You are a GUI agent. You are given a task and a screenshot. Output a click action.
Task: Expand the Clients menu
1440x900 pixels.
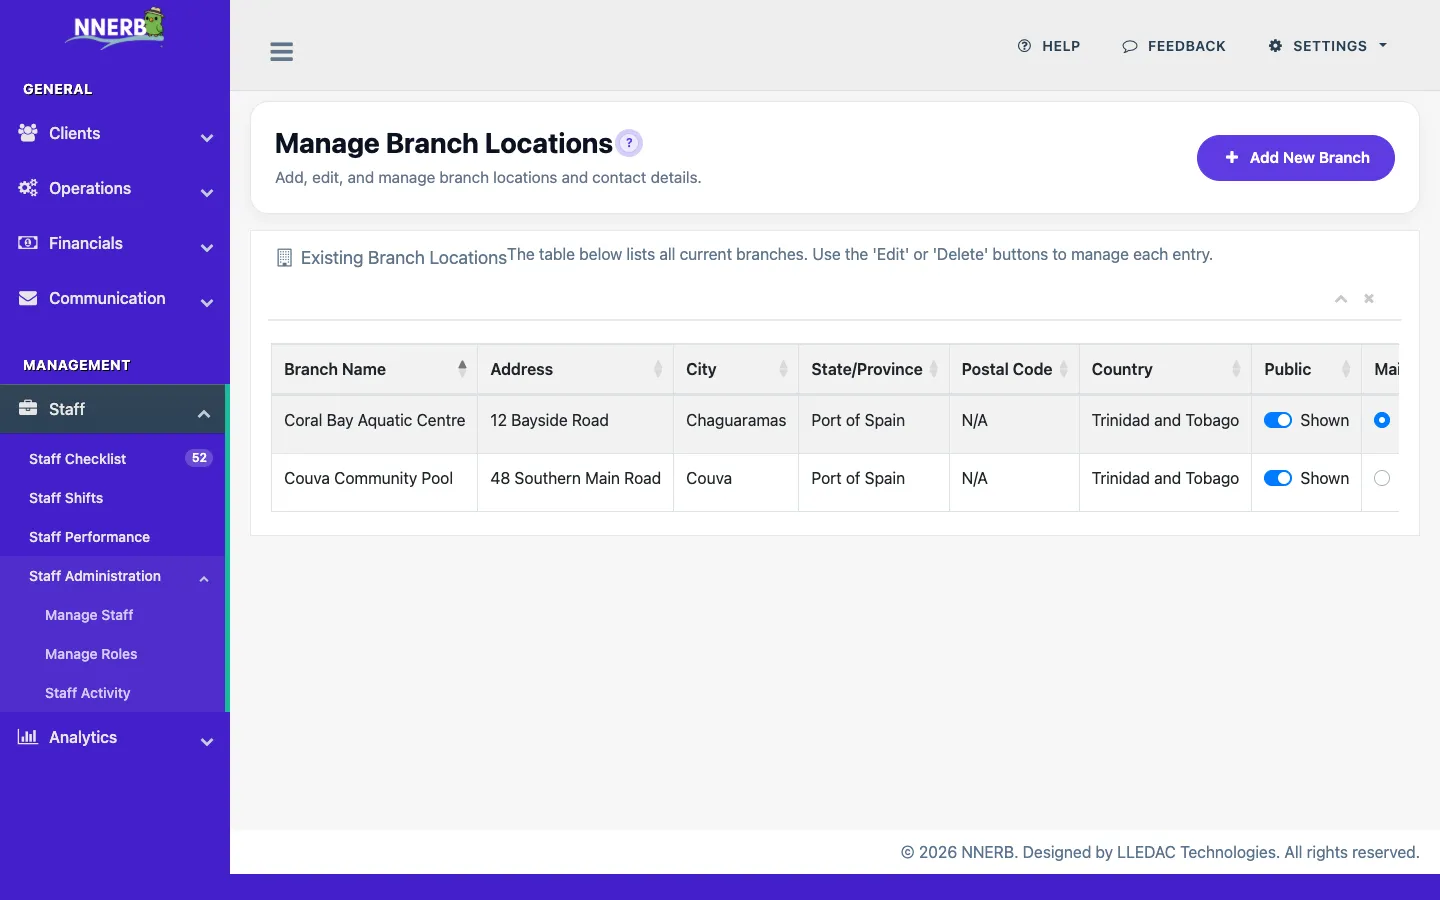pyautogui.click(x=115, y=134)
